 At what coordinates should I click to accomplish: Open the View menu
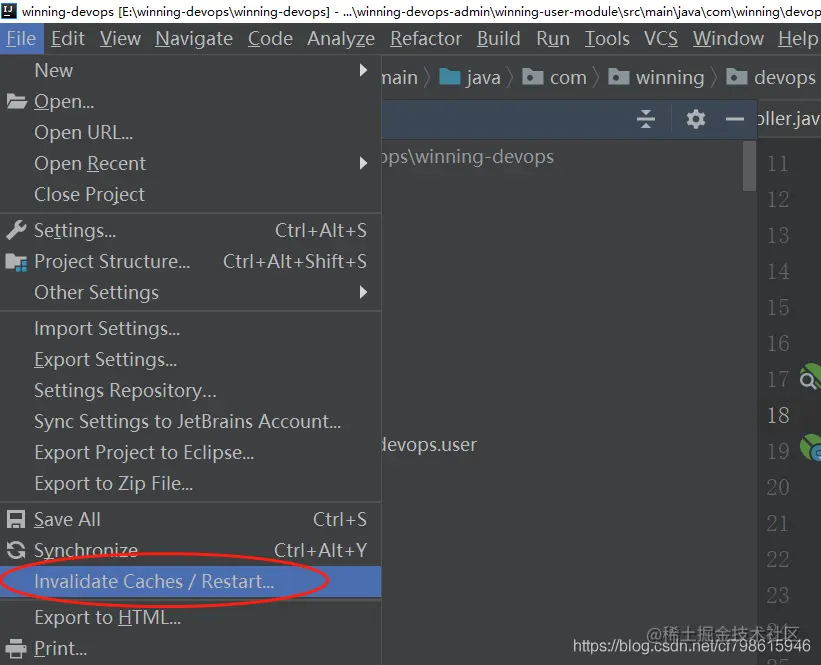120,39
